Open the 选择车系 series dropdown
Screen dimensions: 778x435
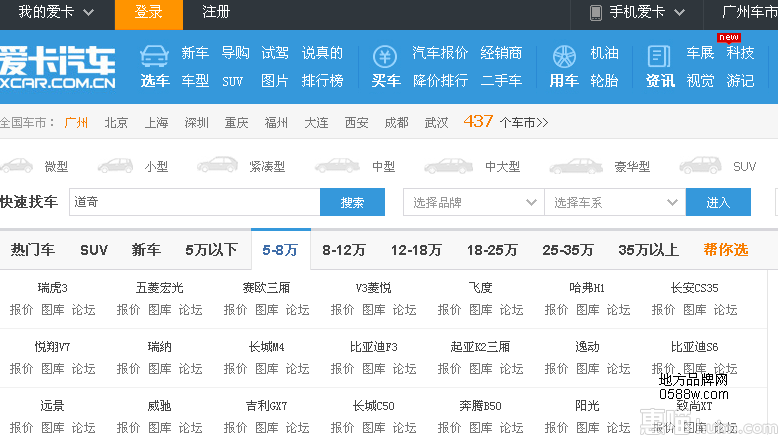pos(615,202)
